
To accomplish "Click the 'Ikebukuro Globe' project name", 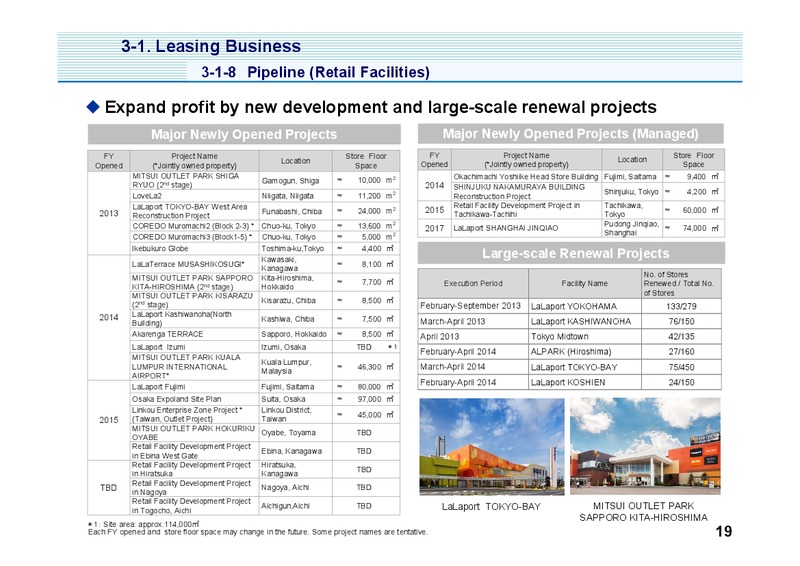I will tap(160, 249).
